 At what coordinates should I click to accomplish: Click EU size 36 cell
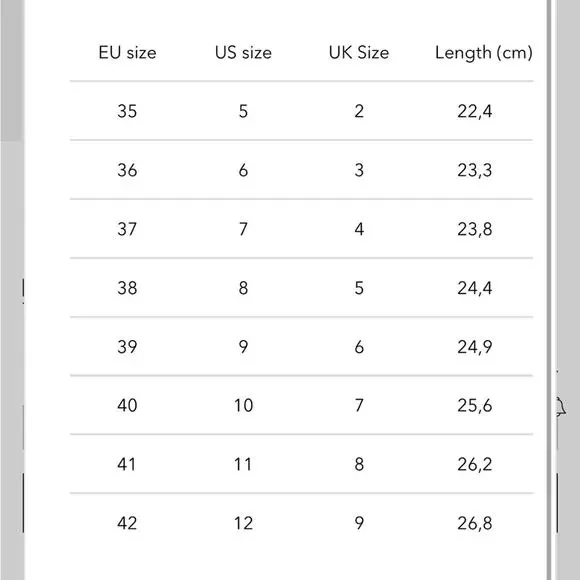click(127, 170)
